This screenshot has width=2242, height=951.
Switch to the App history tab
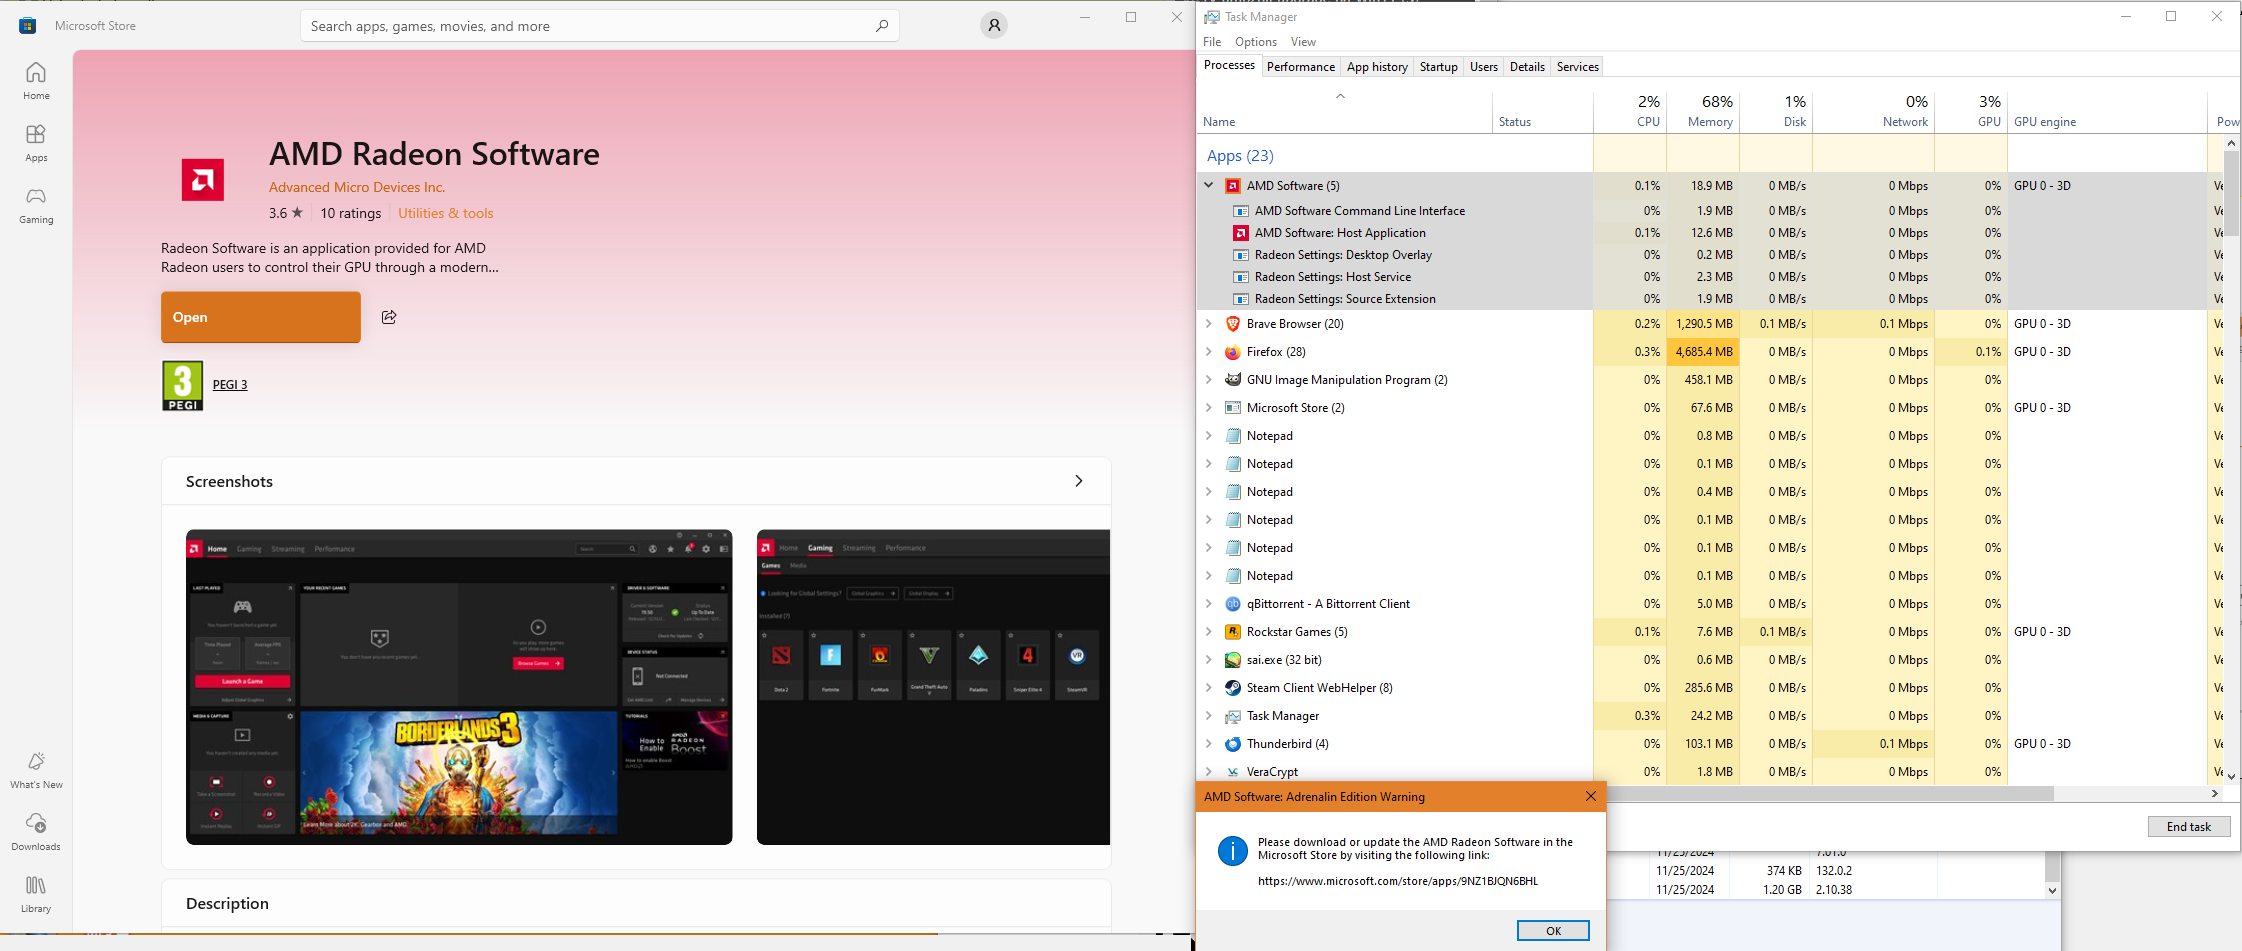click(x=1377, y=67)
